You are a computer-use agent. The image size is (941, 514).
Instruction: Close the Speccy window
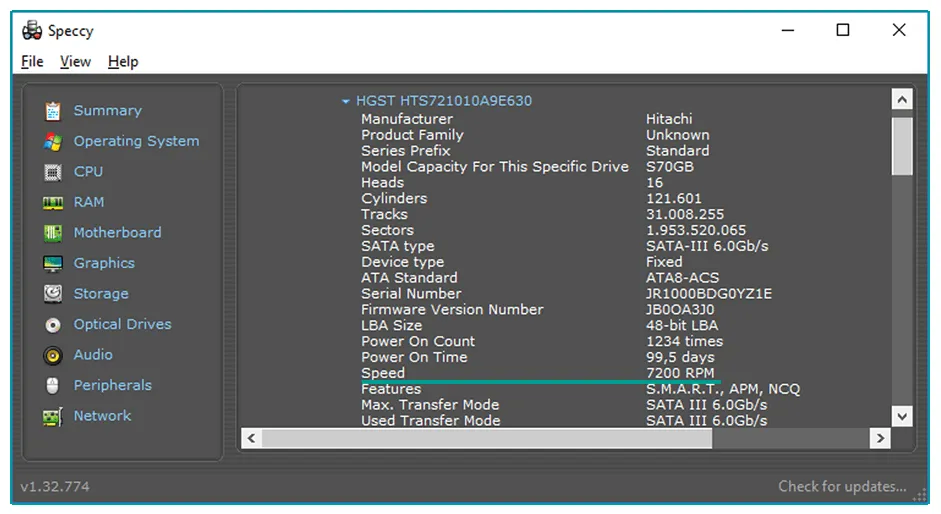point(898,30)
